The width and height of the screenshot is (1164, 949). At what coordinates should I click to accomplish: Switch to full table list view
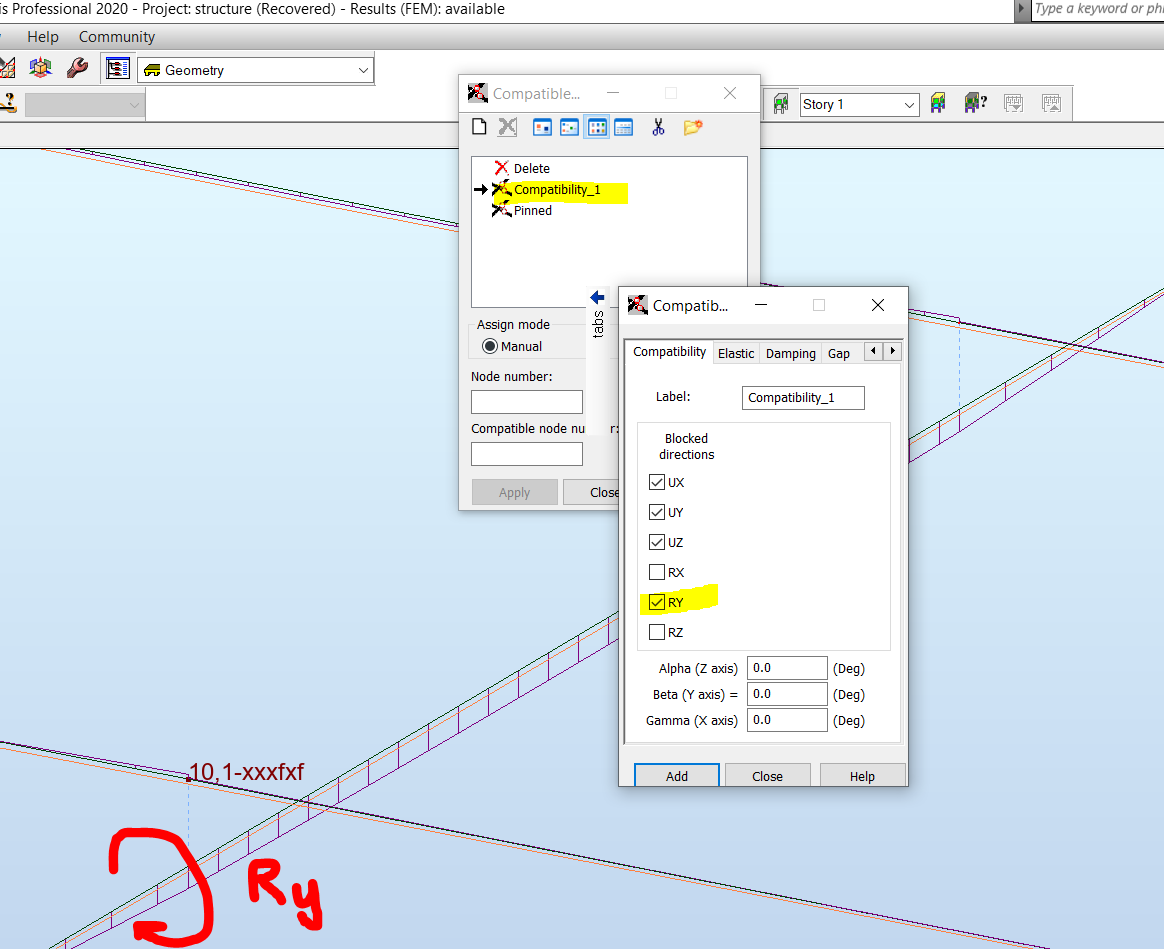click(624, 127)
